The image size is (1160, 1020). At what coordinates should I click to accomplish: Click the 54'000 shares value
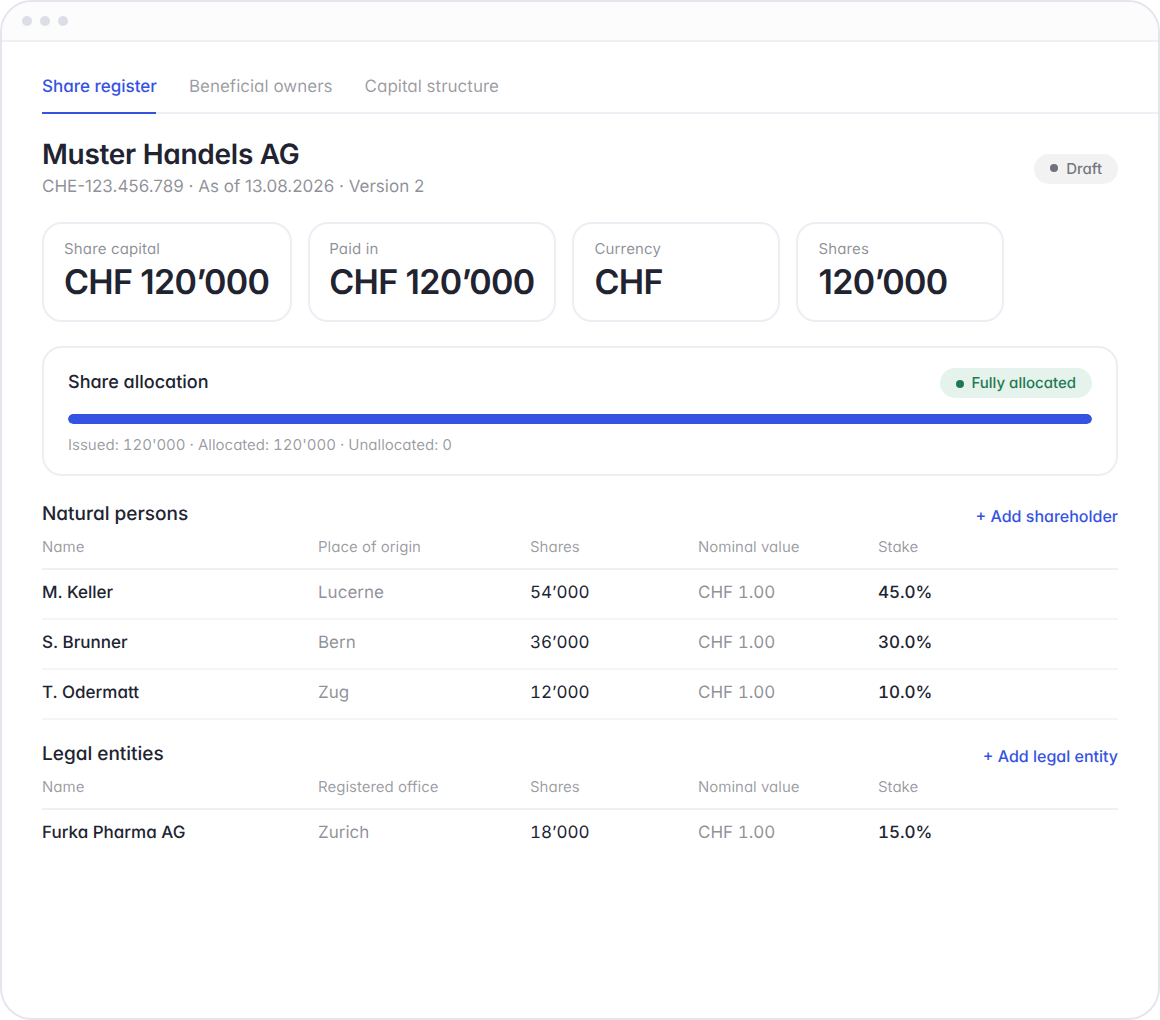pyautogui.click(x=560, y=592)
